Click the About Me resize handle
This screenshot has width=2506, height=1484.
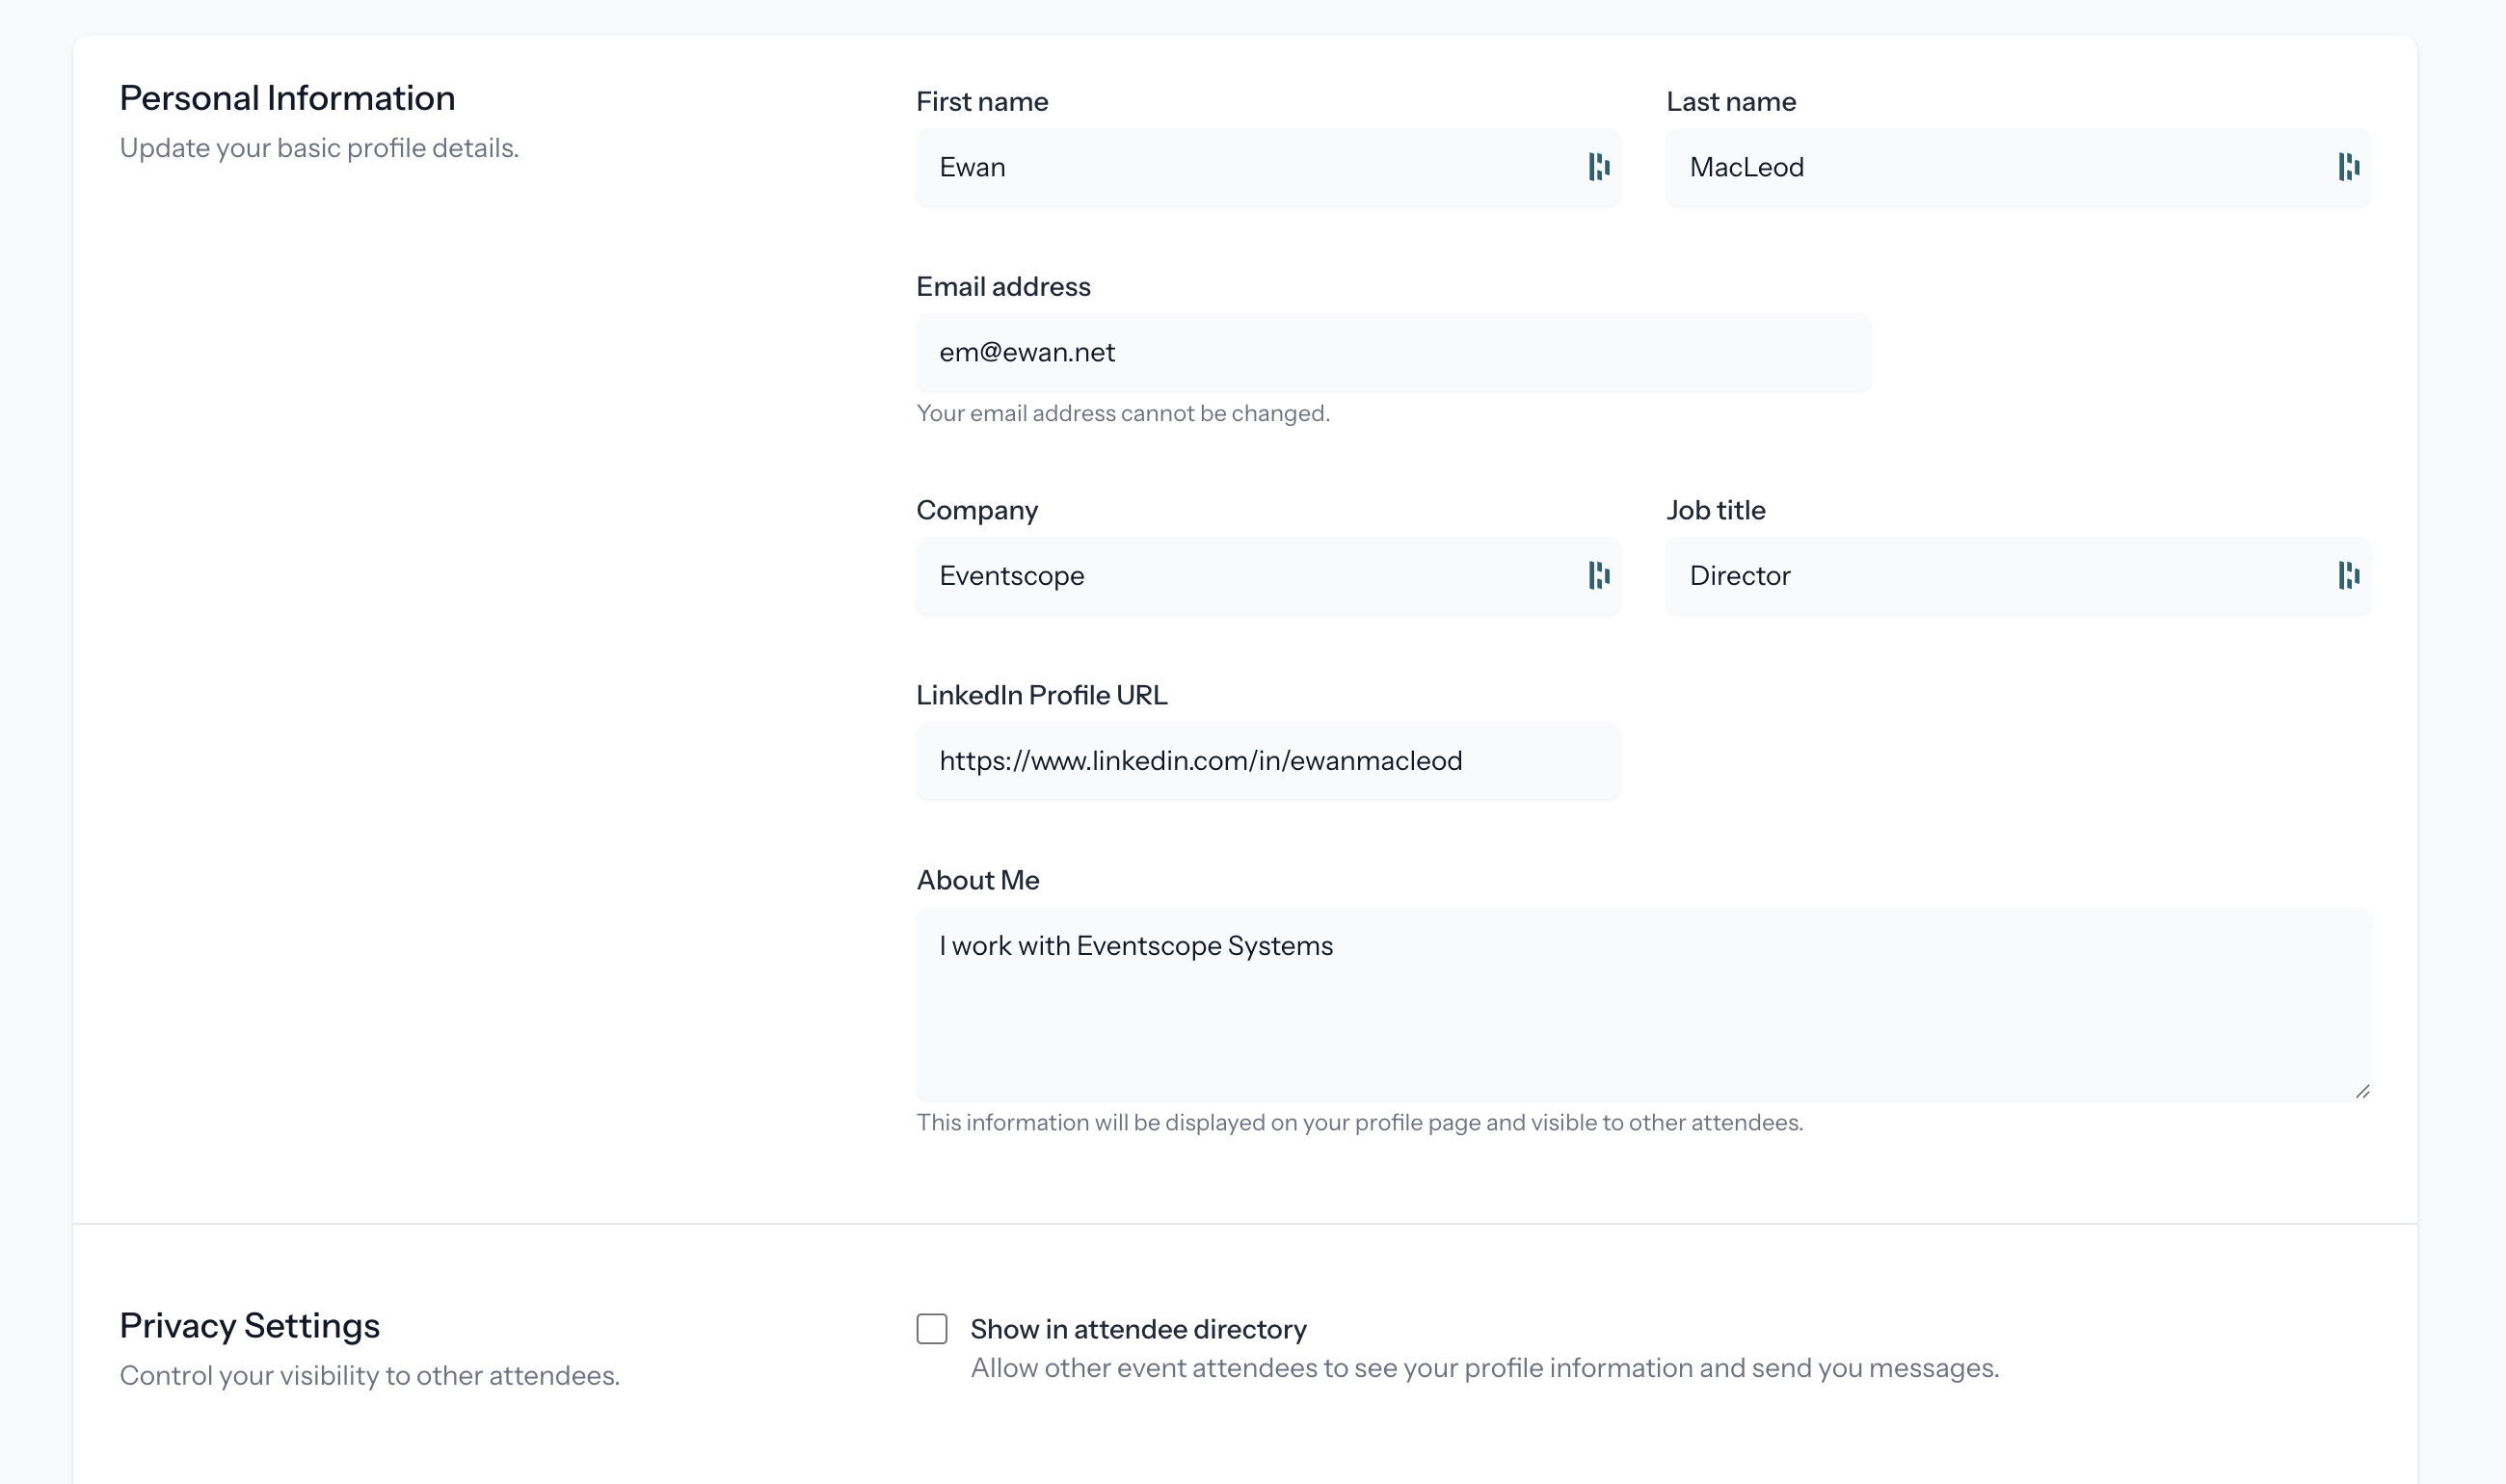tap(2364, 1092)
